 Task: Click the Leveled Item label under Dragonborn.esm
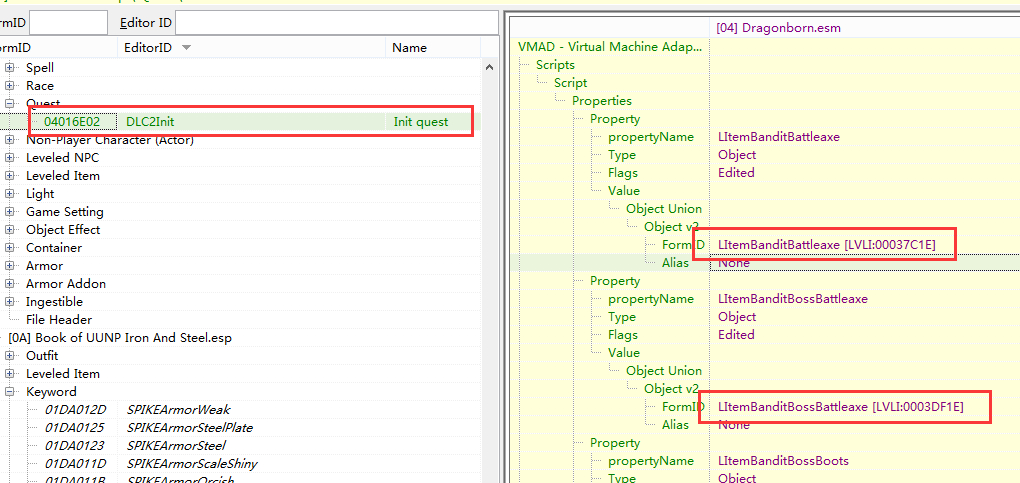coord(62,176)
